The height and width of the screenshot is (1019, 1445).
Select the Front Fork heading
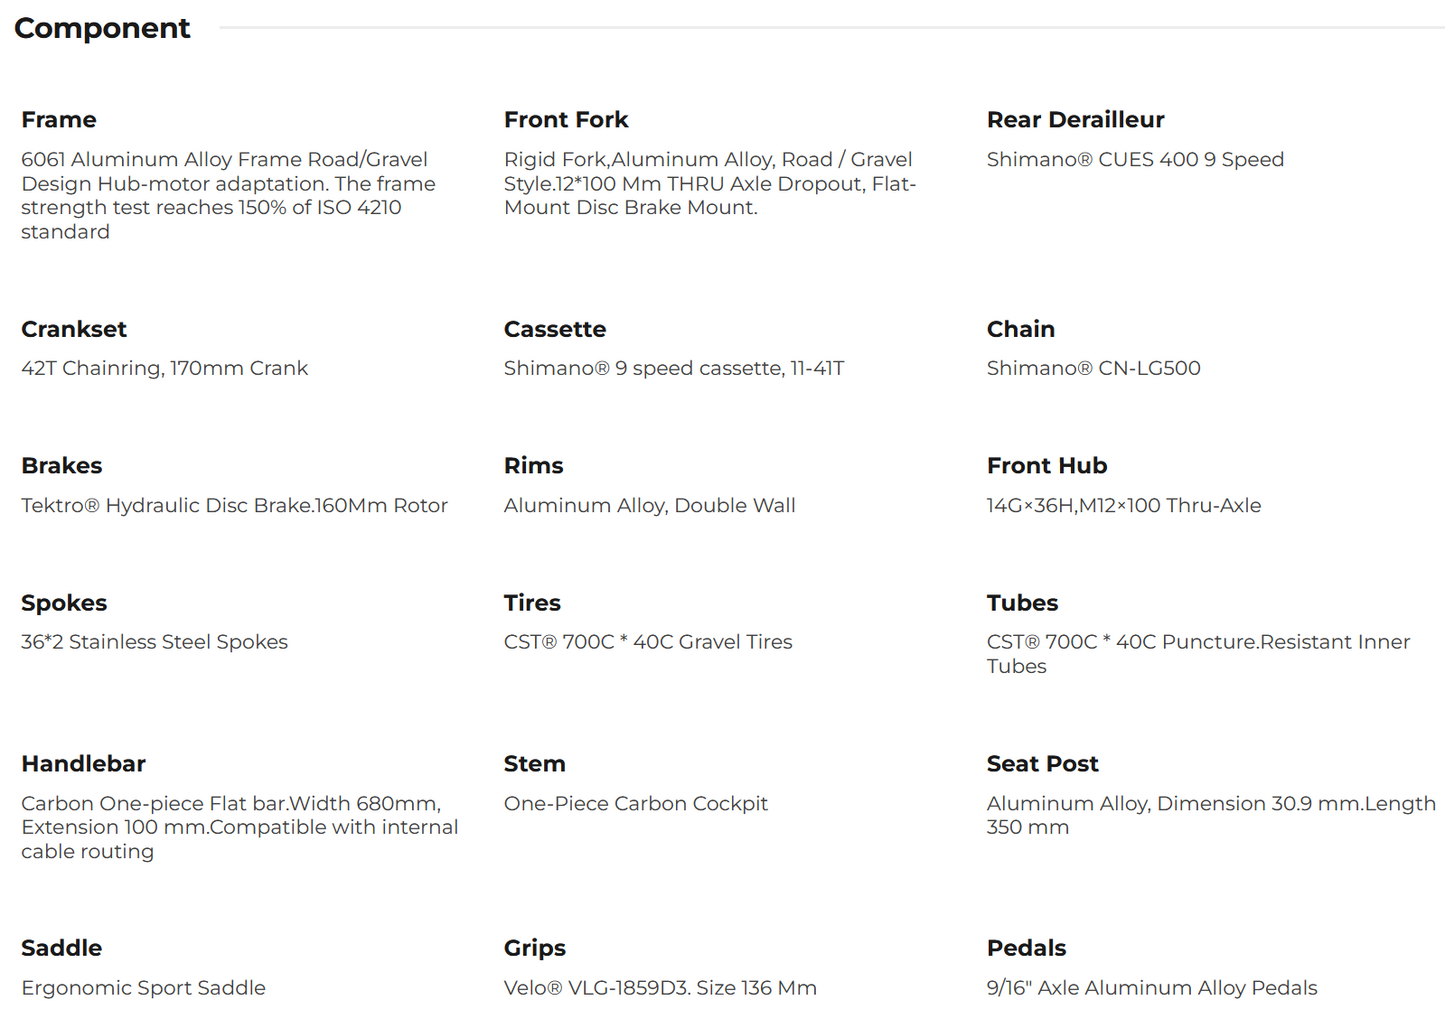566,120
